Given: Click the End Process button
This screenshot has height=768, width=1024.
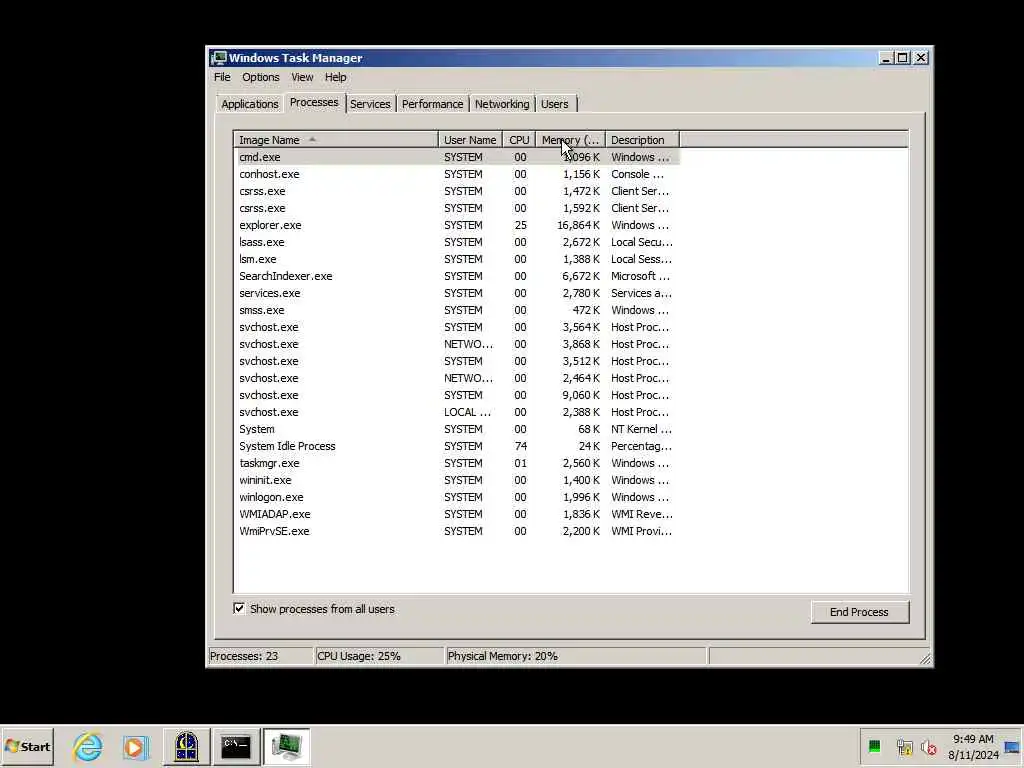Looking at the screenshot, I should click(x=859, y=612).
